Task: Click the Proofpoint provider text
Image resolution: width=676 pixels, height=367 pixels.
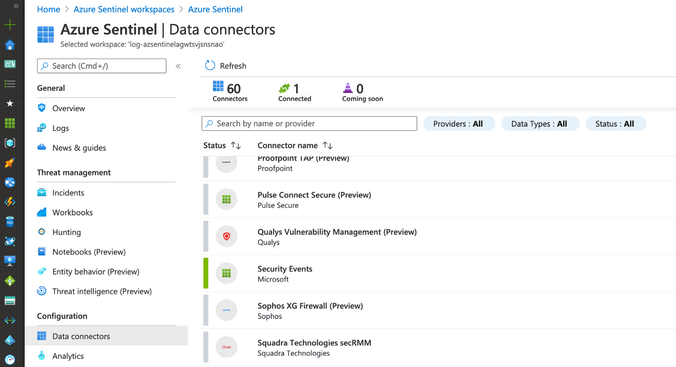Action: tap(275, 168)
